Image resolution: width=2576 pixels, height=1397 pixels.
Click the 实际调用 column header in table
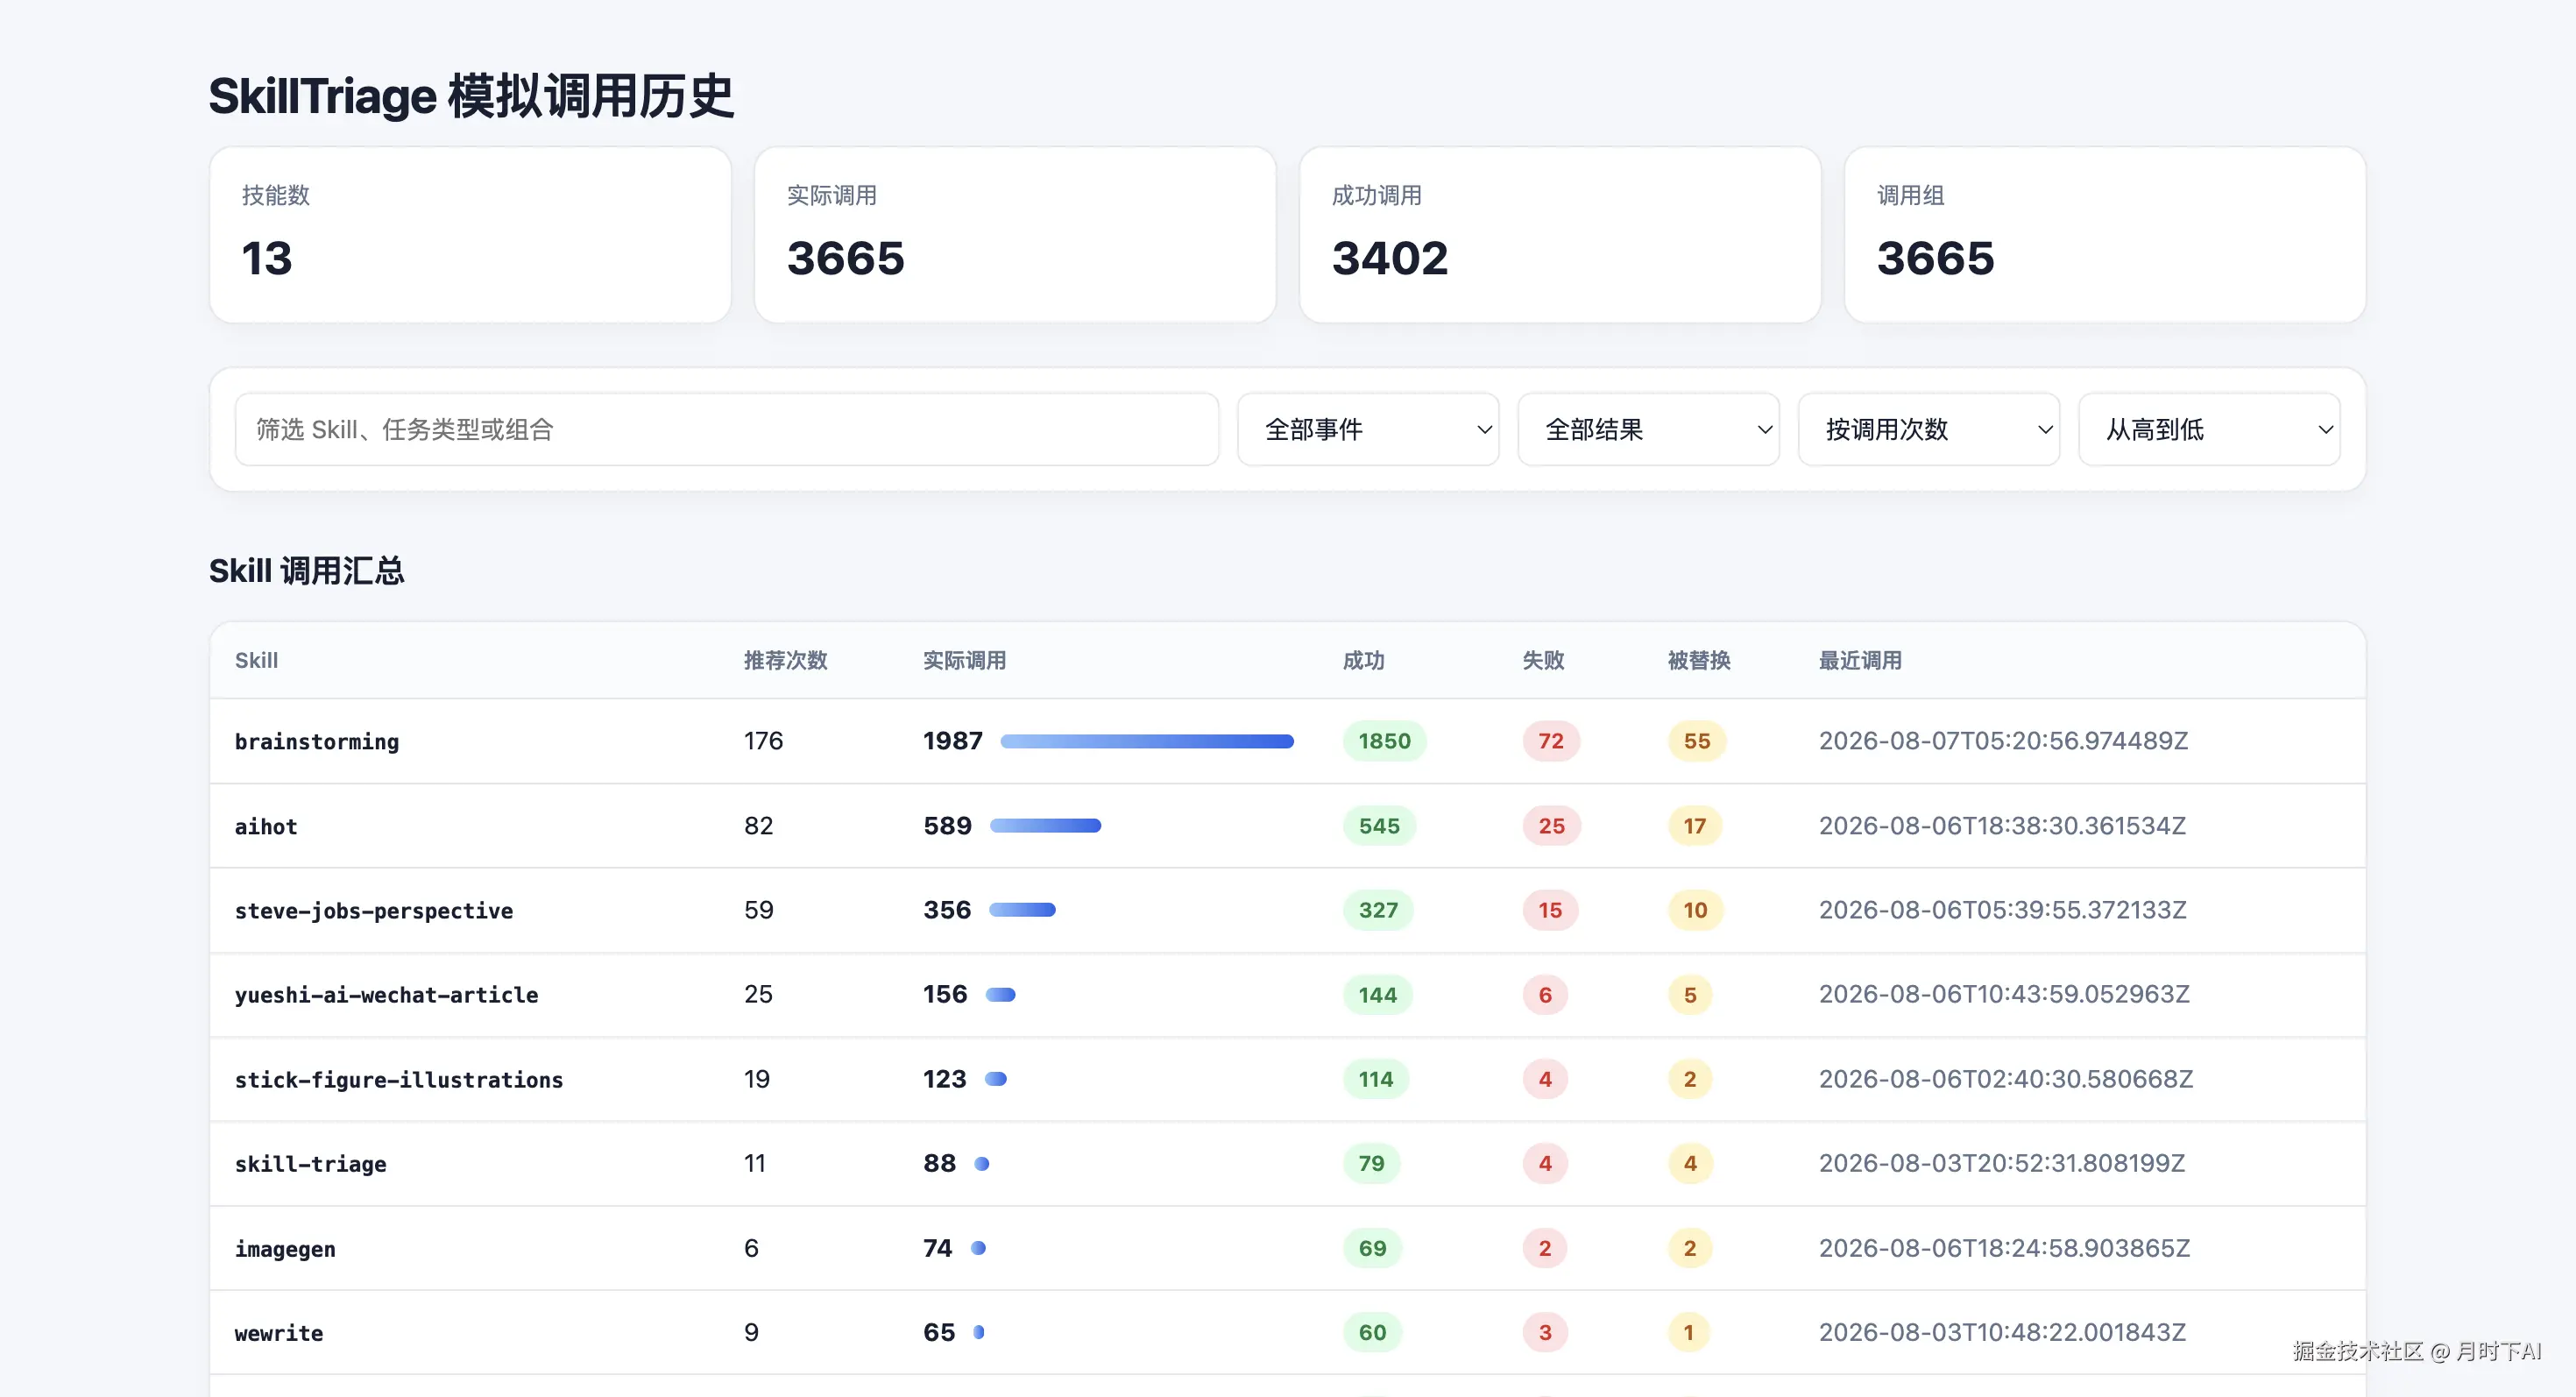coord(964,660)
